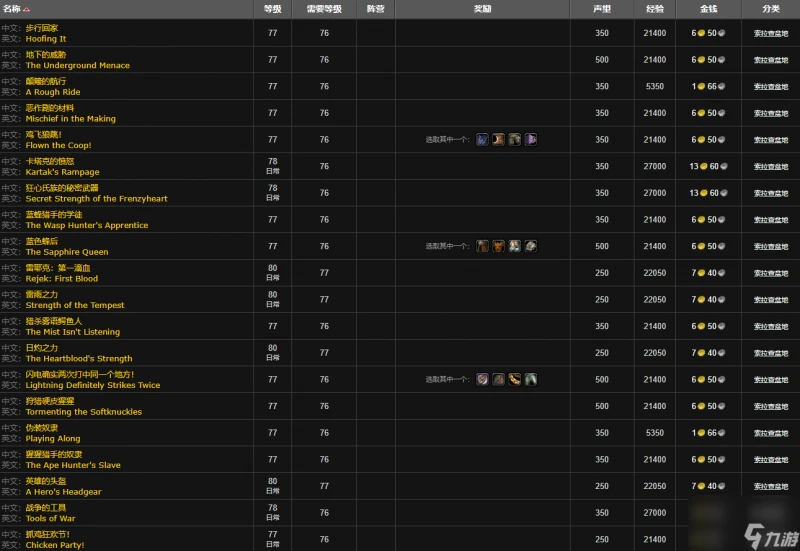
Task: Click last reward icon in Flown the Coop! row
Action: click(x=531, y=140)
